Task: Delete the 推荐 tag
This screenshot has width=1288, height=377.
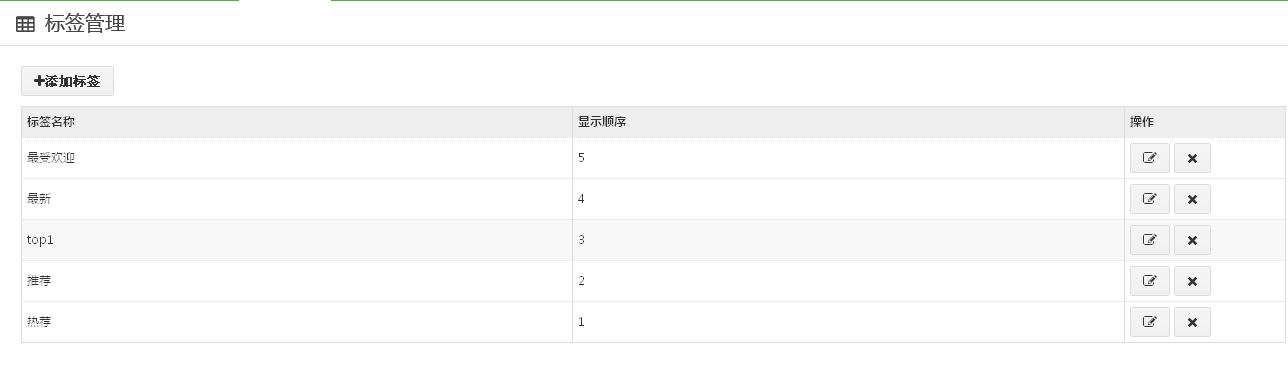Action: click(x=1192, y=281)
